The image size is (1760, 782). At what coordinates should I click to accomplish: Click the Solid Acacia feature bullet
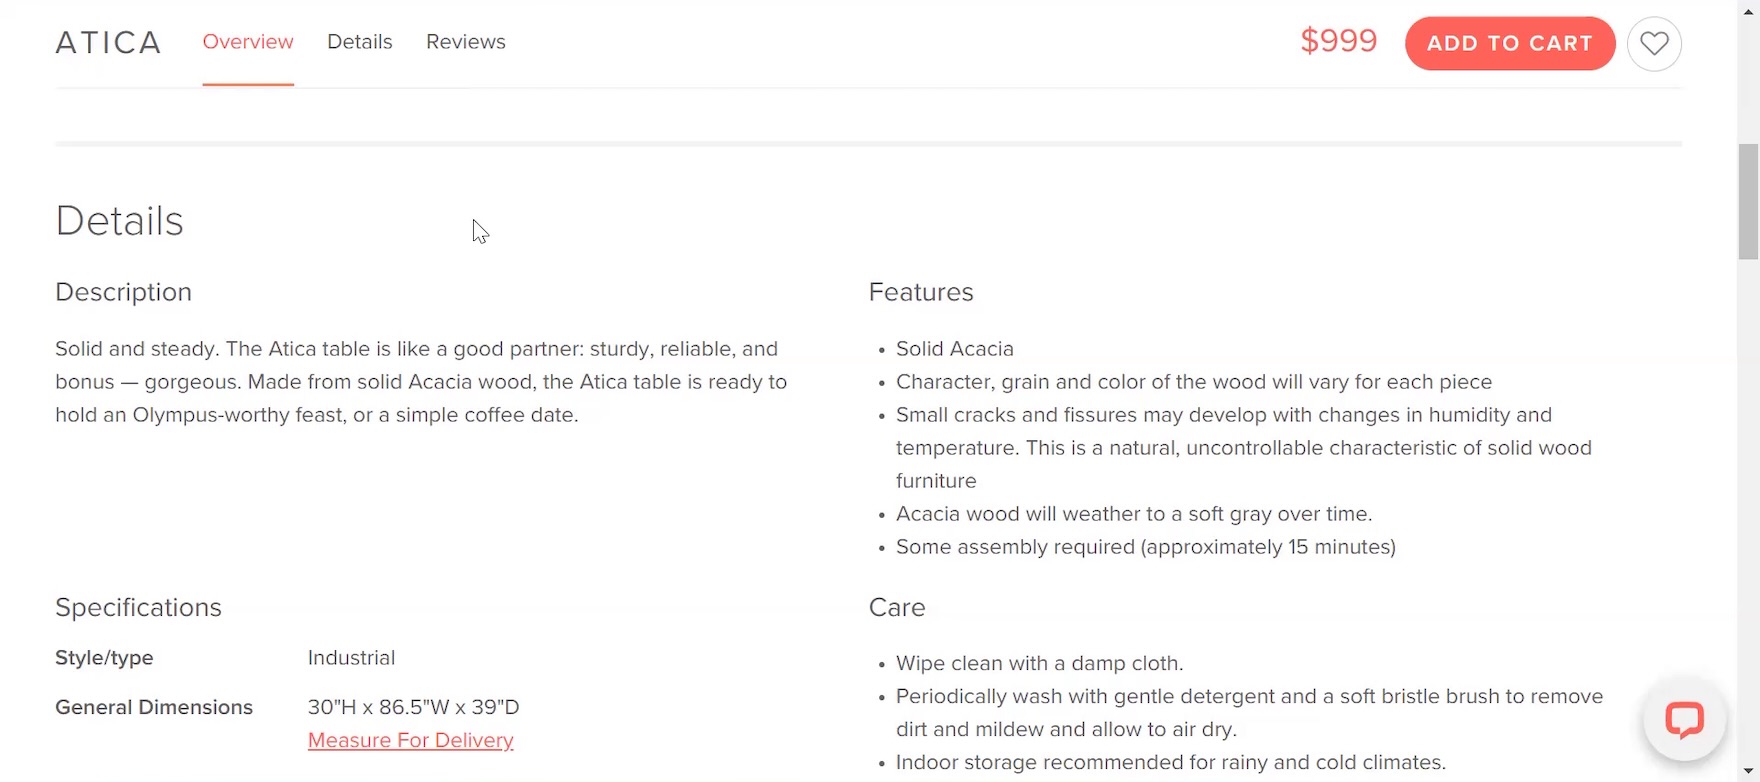point(955,349)
